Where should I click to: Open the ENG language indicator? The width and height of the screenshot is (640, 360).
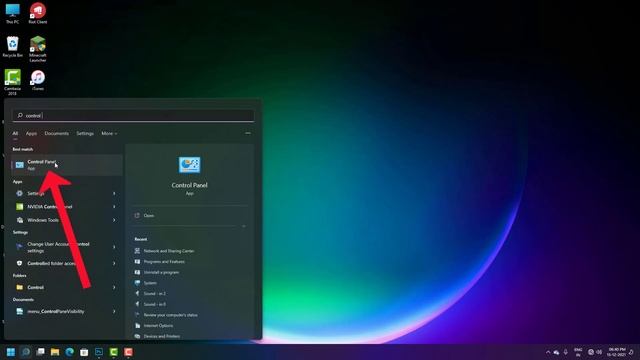click(578, 352)
